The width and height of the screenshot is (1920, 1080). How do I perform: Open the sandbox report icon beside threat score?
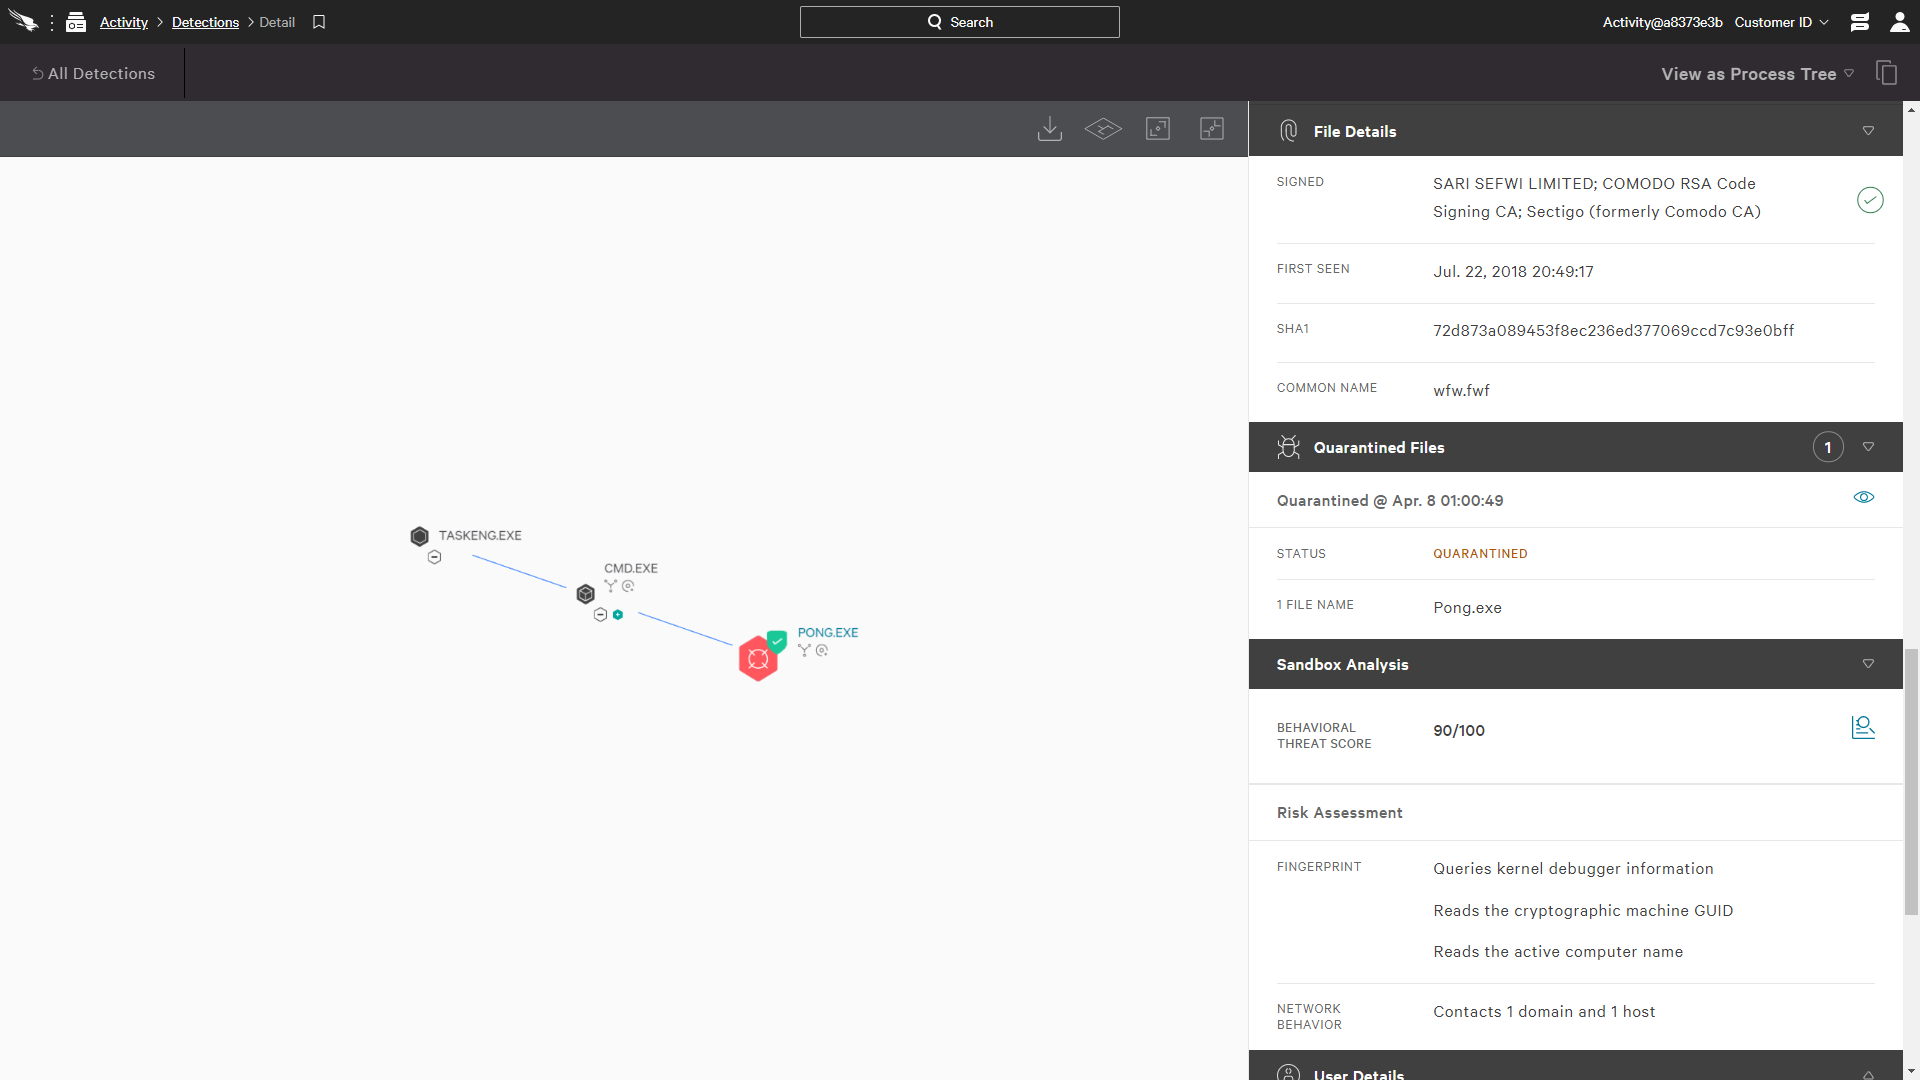click(x=1863, y=727)
